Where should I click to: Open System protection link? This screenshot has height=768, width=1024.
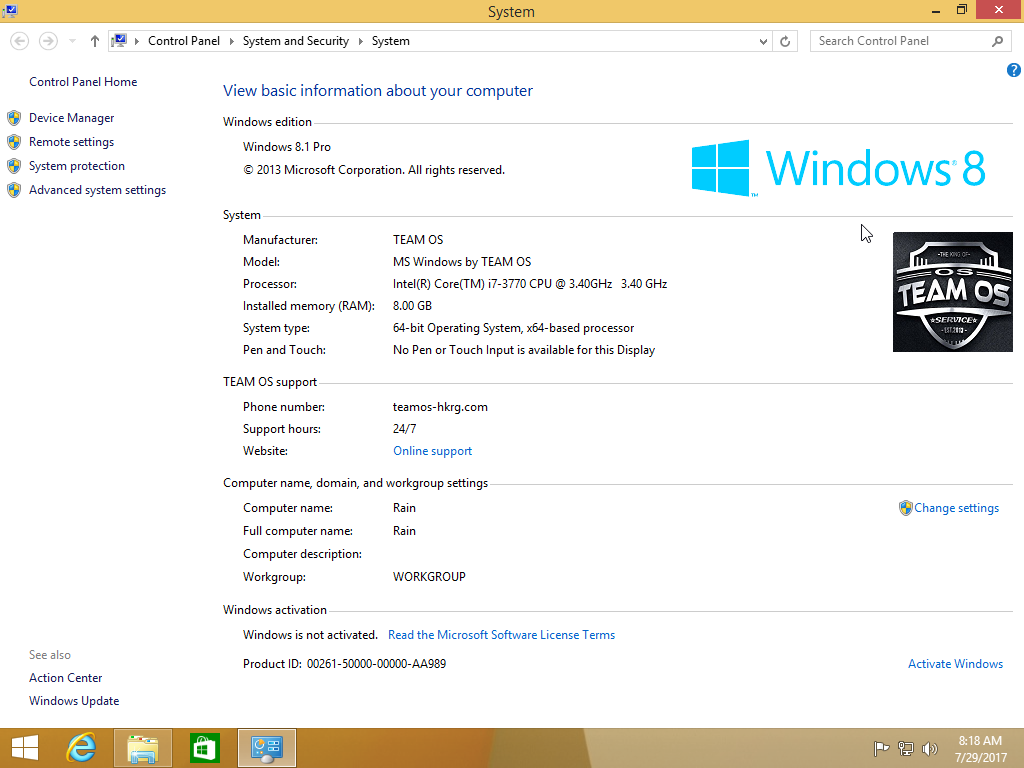76,166
